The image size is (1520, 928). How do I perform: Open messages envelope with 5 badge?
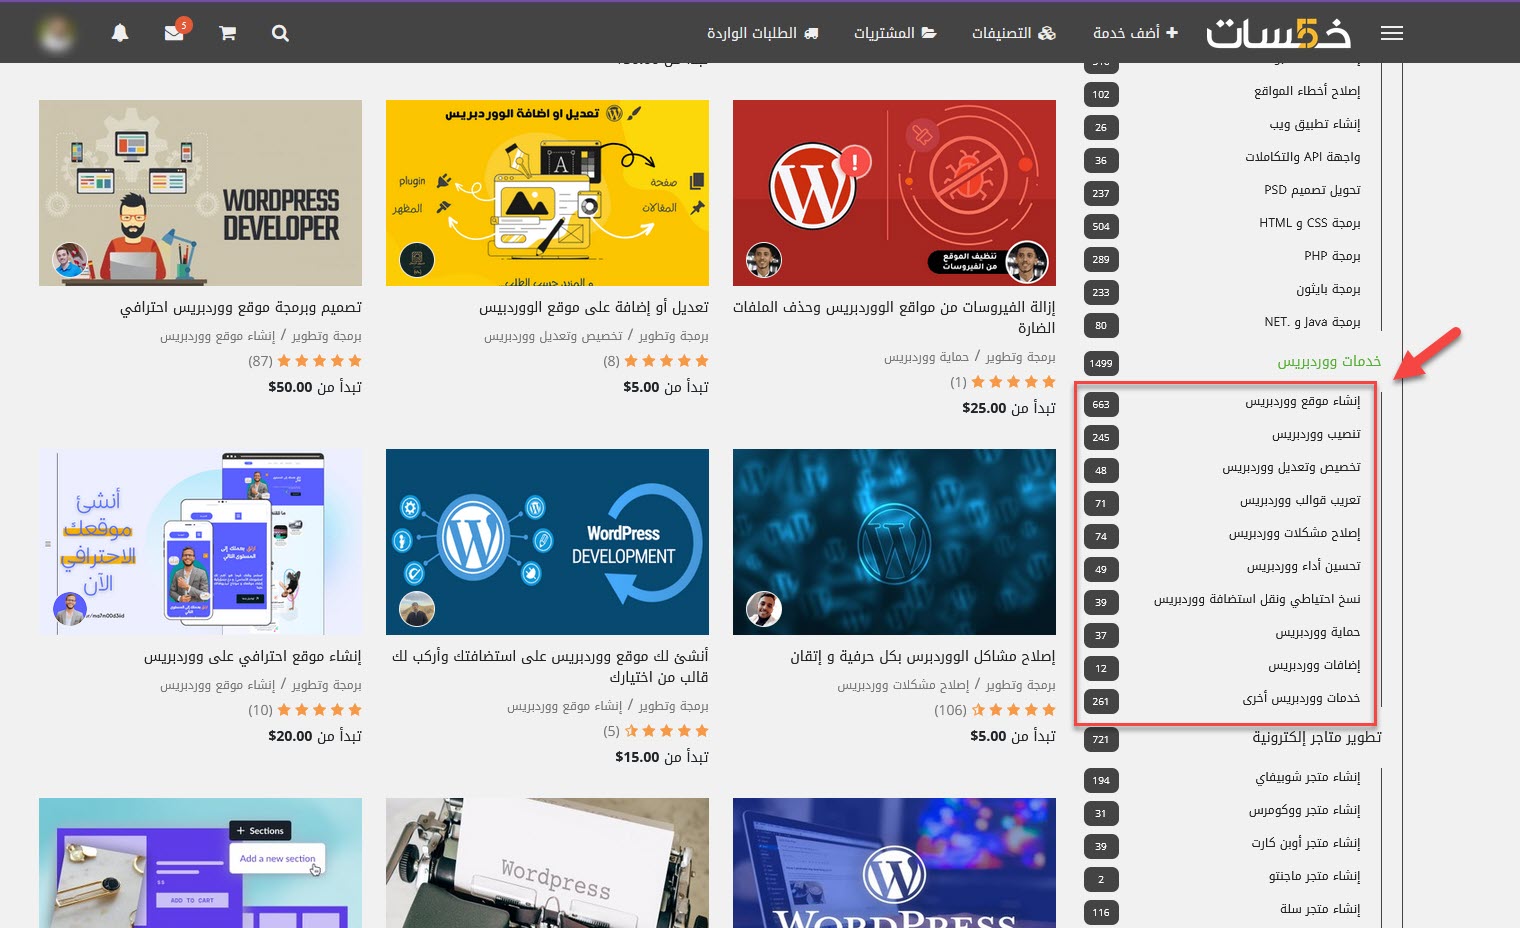pos(174,33)
